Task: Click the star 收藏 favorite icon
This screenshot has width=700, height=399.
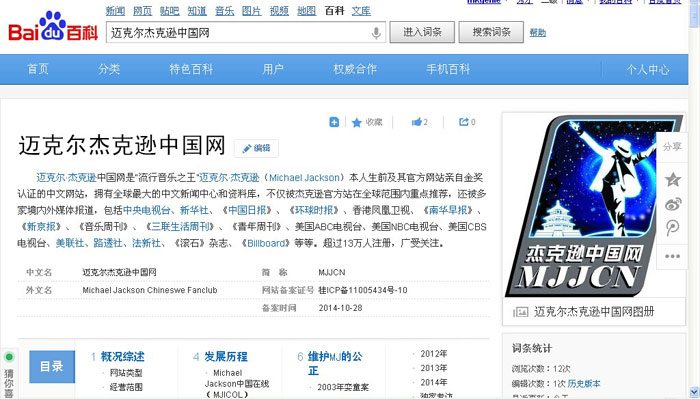Action: pyautogui.click(x=356, y=122)
